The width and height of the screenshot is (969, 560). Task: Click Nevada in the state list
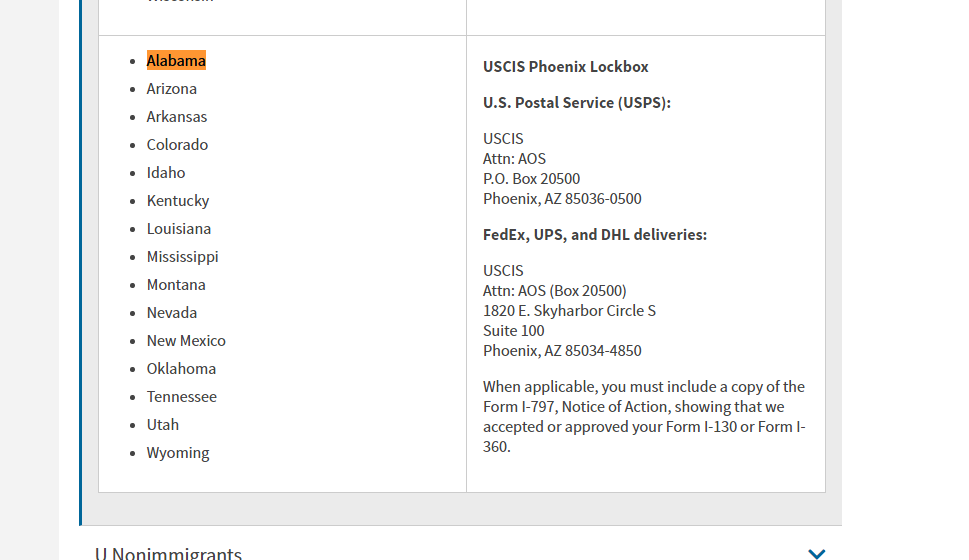[x=172, y=313]
